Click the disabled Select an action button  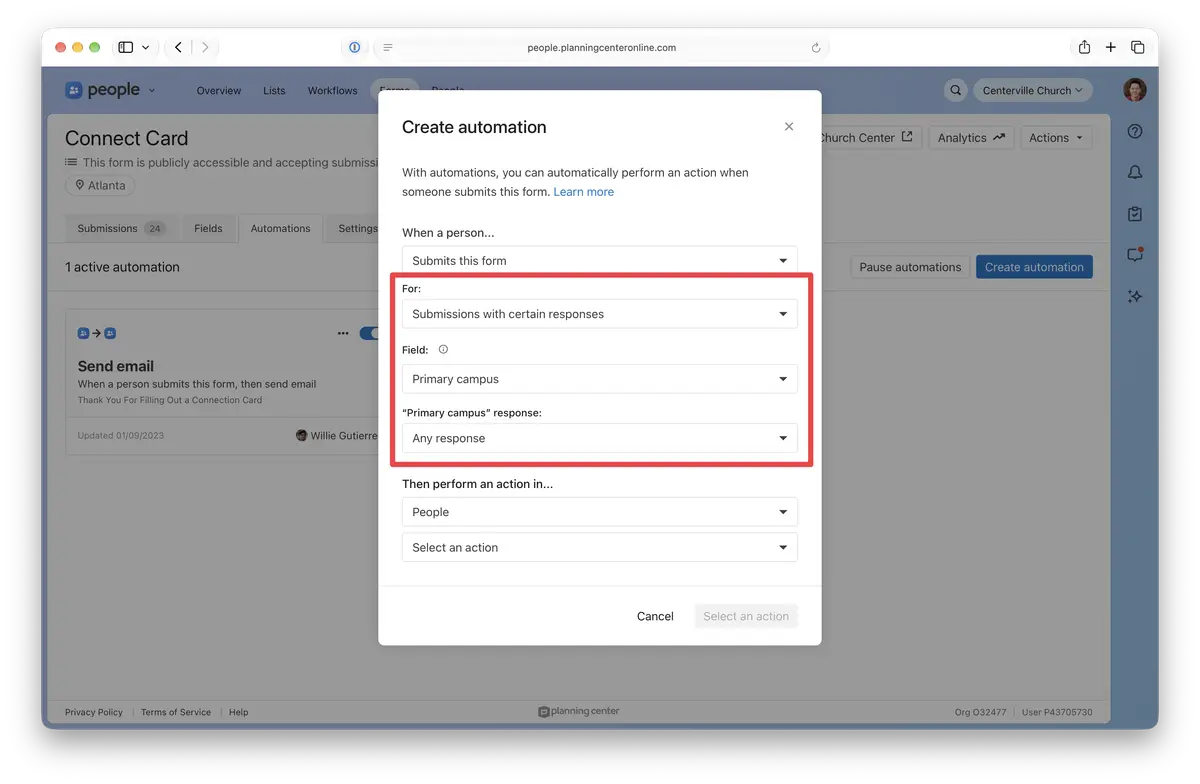pyautogui.click(x=746, y=616)
